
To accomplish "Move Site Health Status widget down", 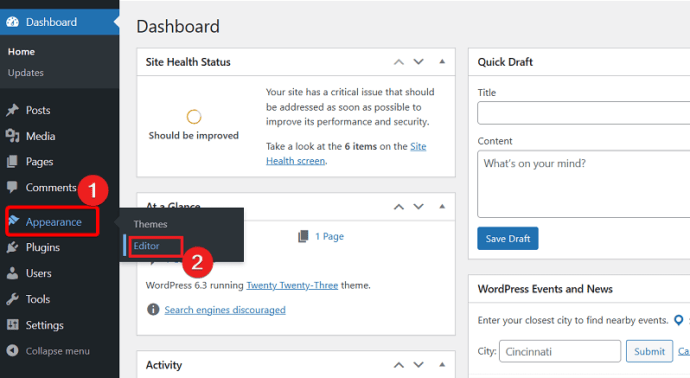I will [x=418, y=62].
